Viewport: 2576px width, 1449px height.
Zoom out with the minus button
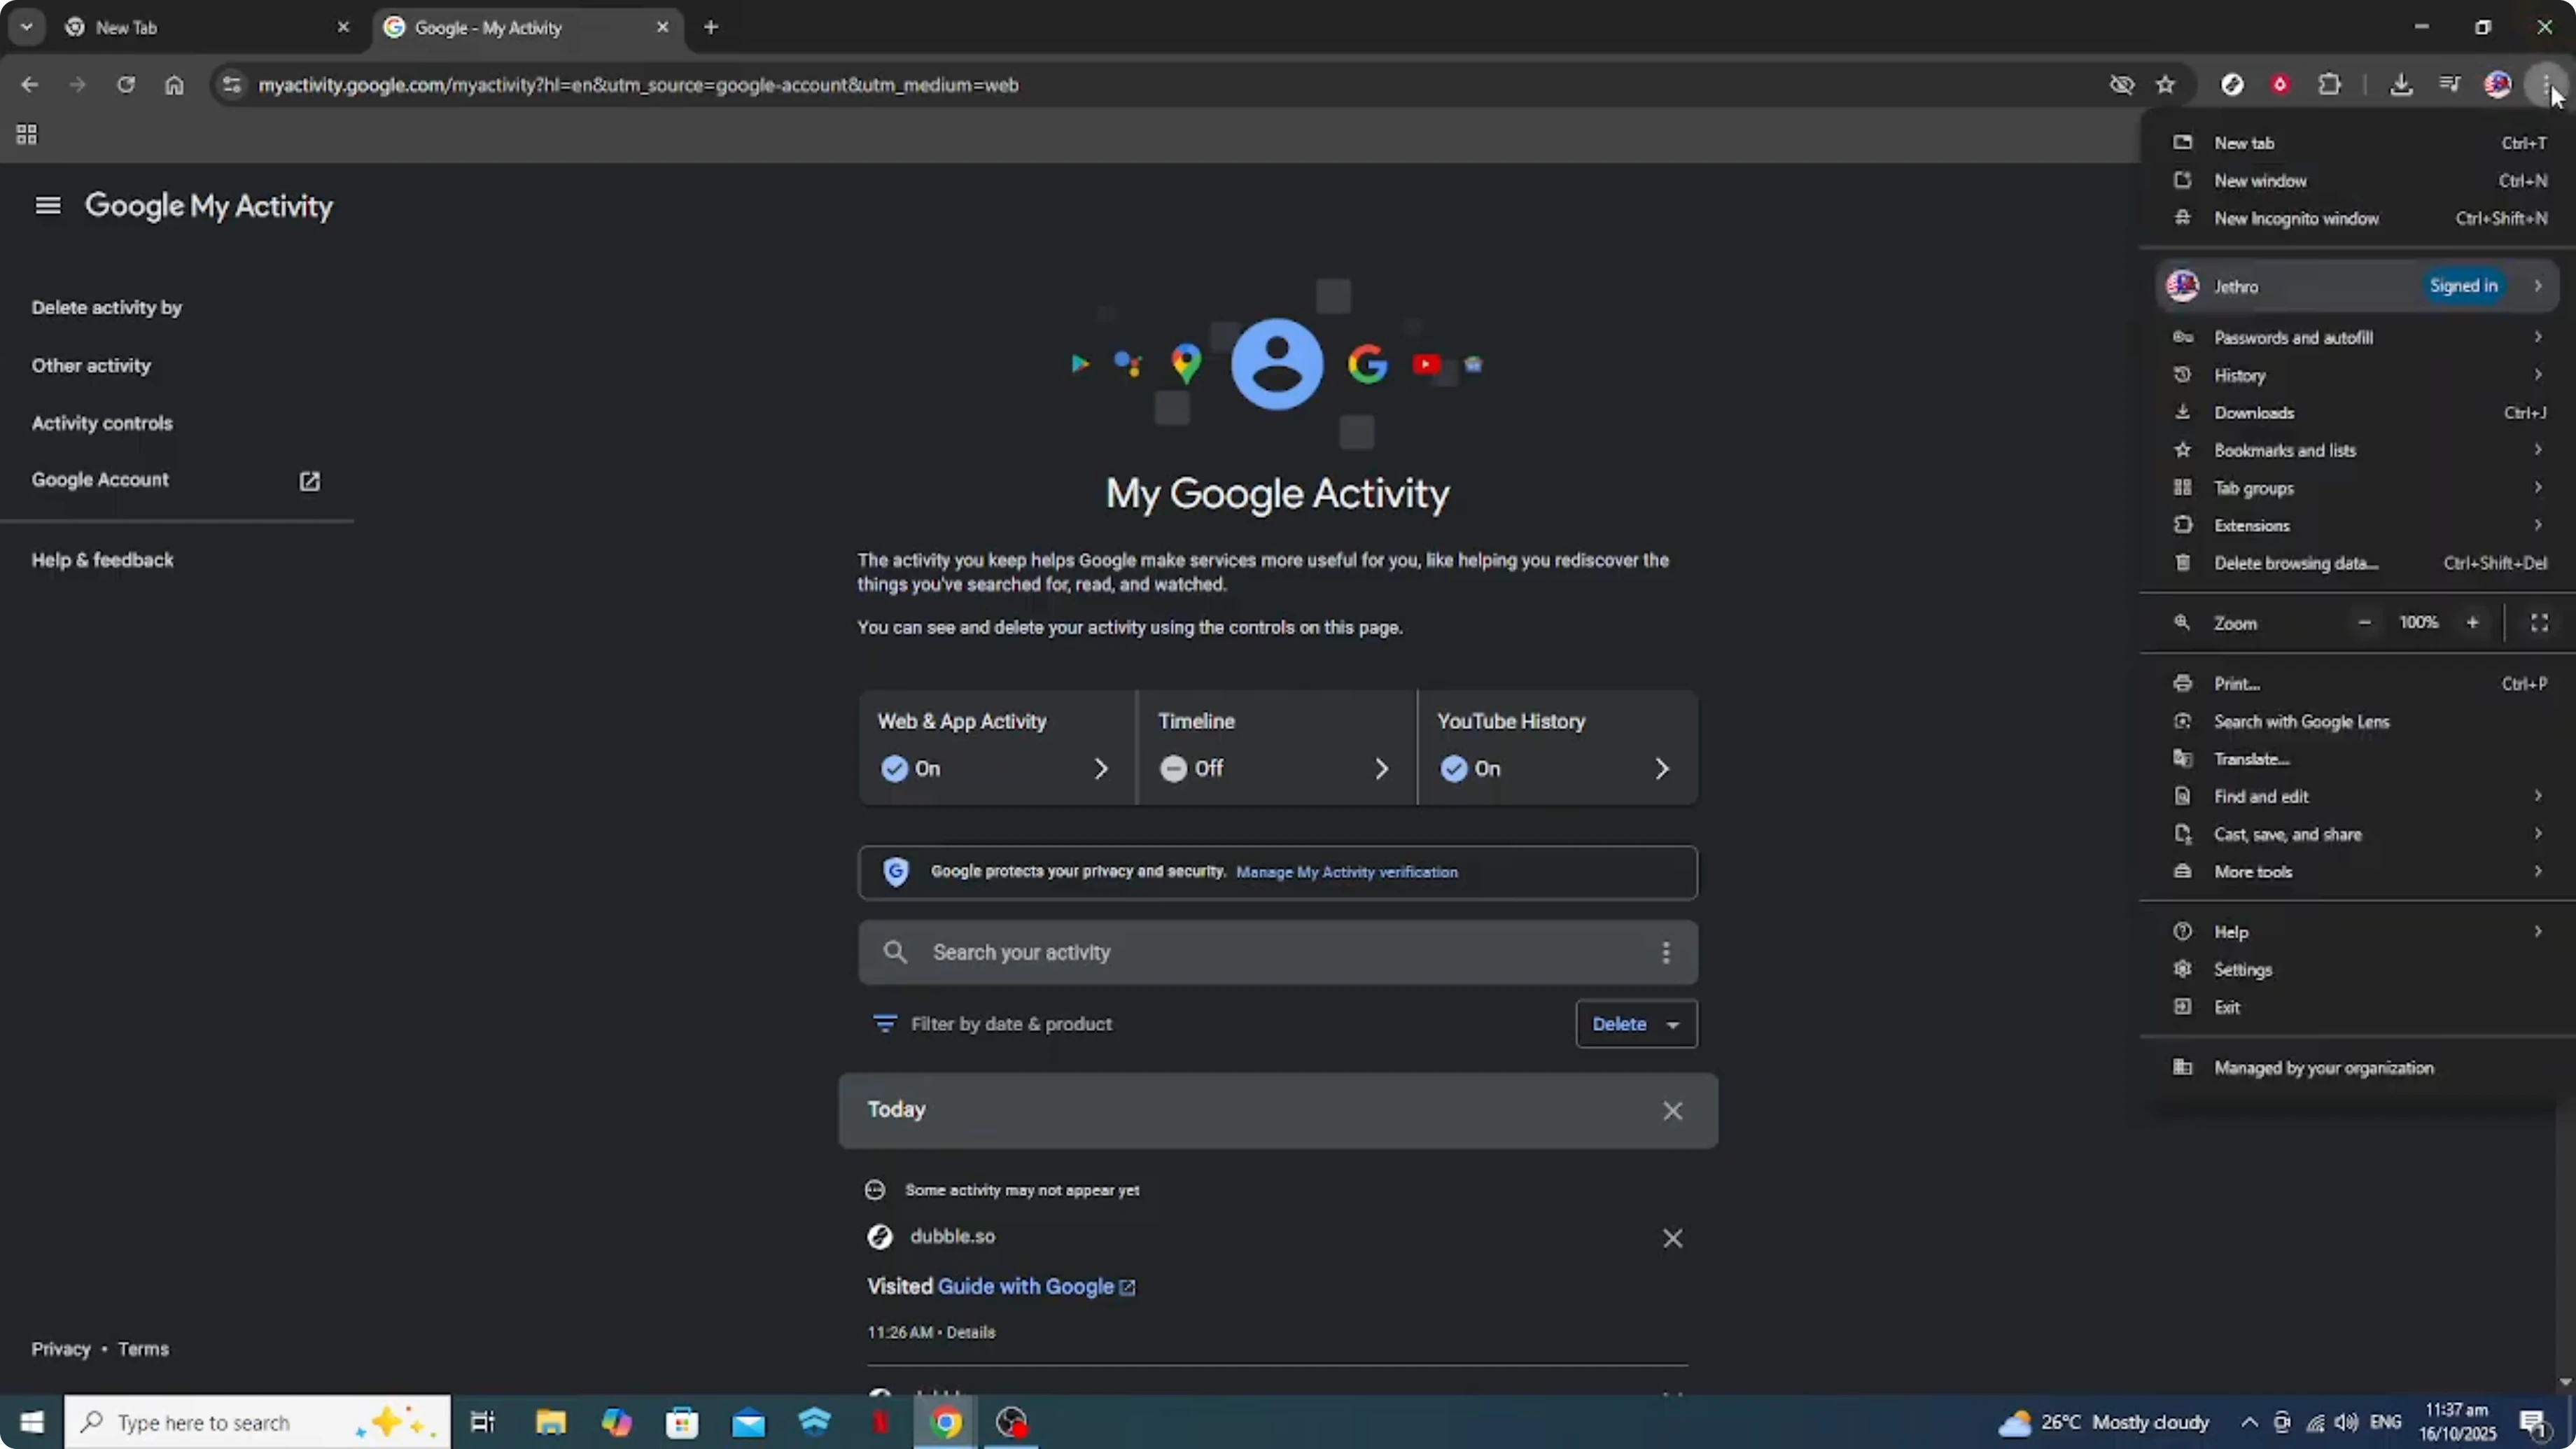pos(2364,622)
